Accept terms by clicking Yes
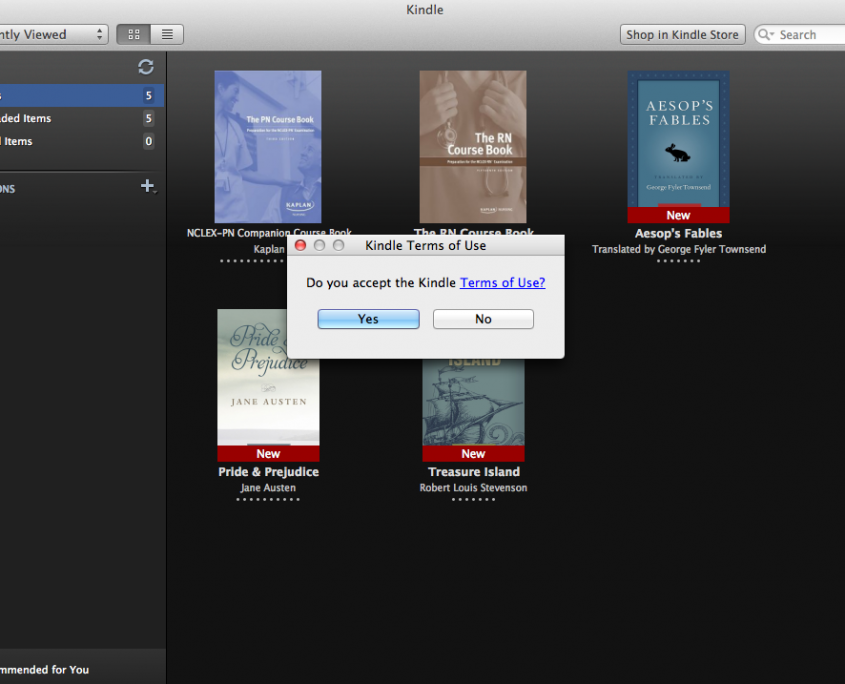The image size is (845, 684). [368, 319]
